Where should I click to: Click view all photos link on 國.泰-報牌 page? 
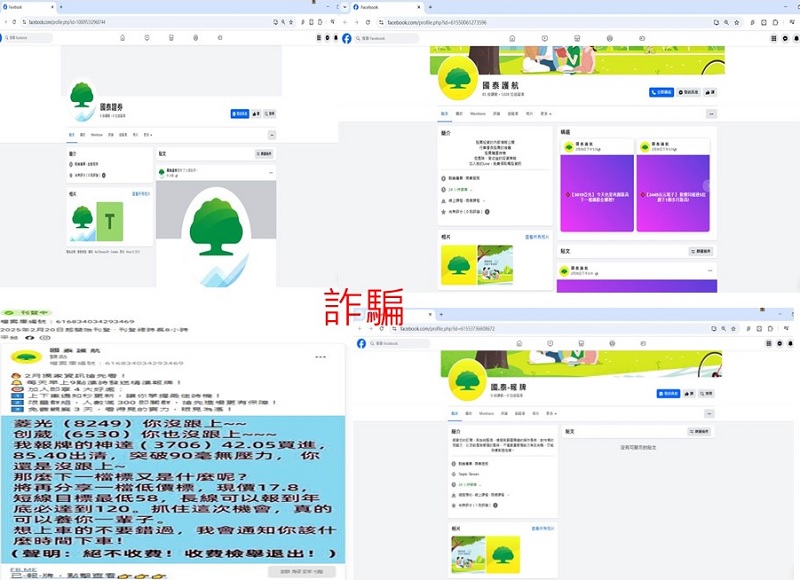[543, 529]
